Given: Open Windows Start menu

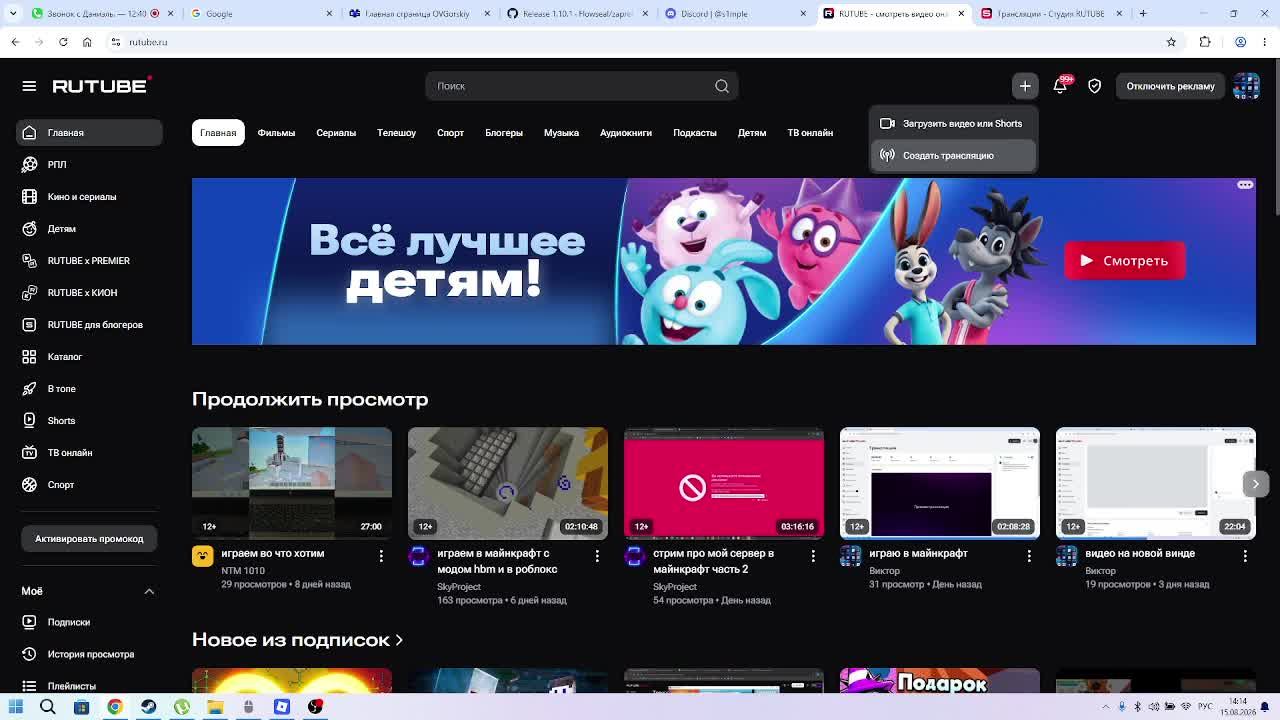Looking at the screenshot, I should tap(15, 707).
